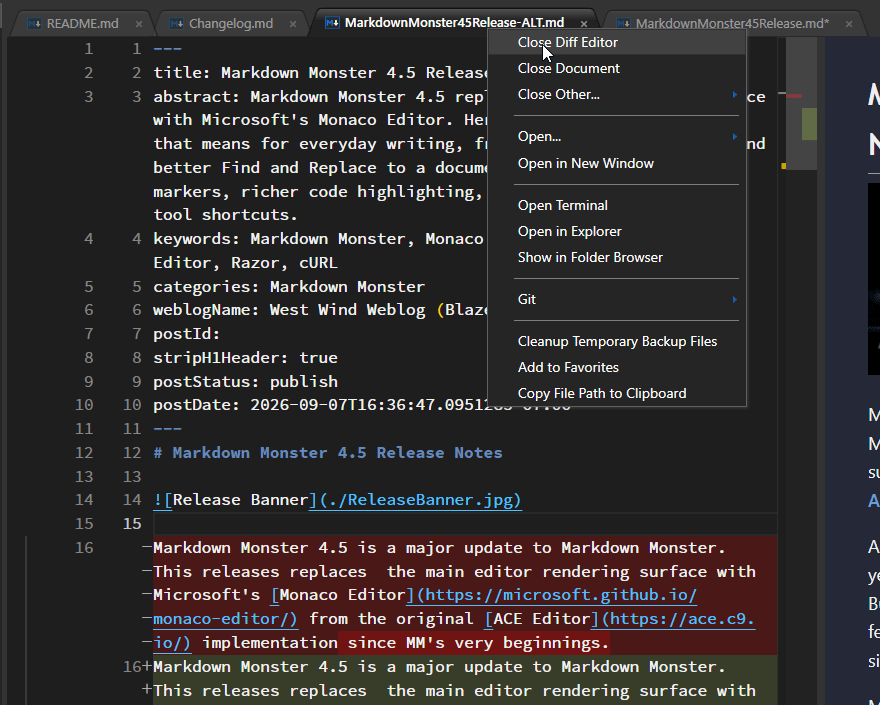Choose Add to Favorites
The height and width of the screenshot is (705, 880).
pos(617,367)
